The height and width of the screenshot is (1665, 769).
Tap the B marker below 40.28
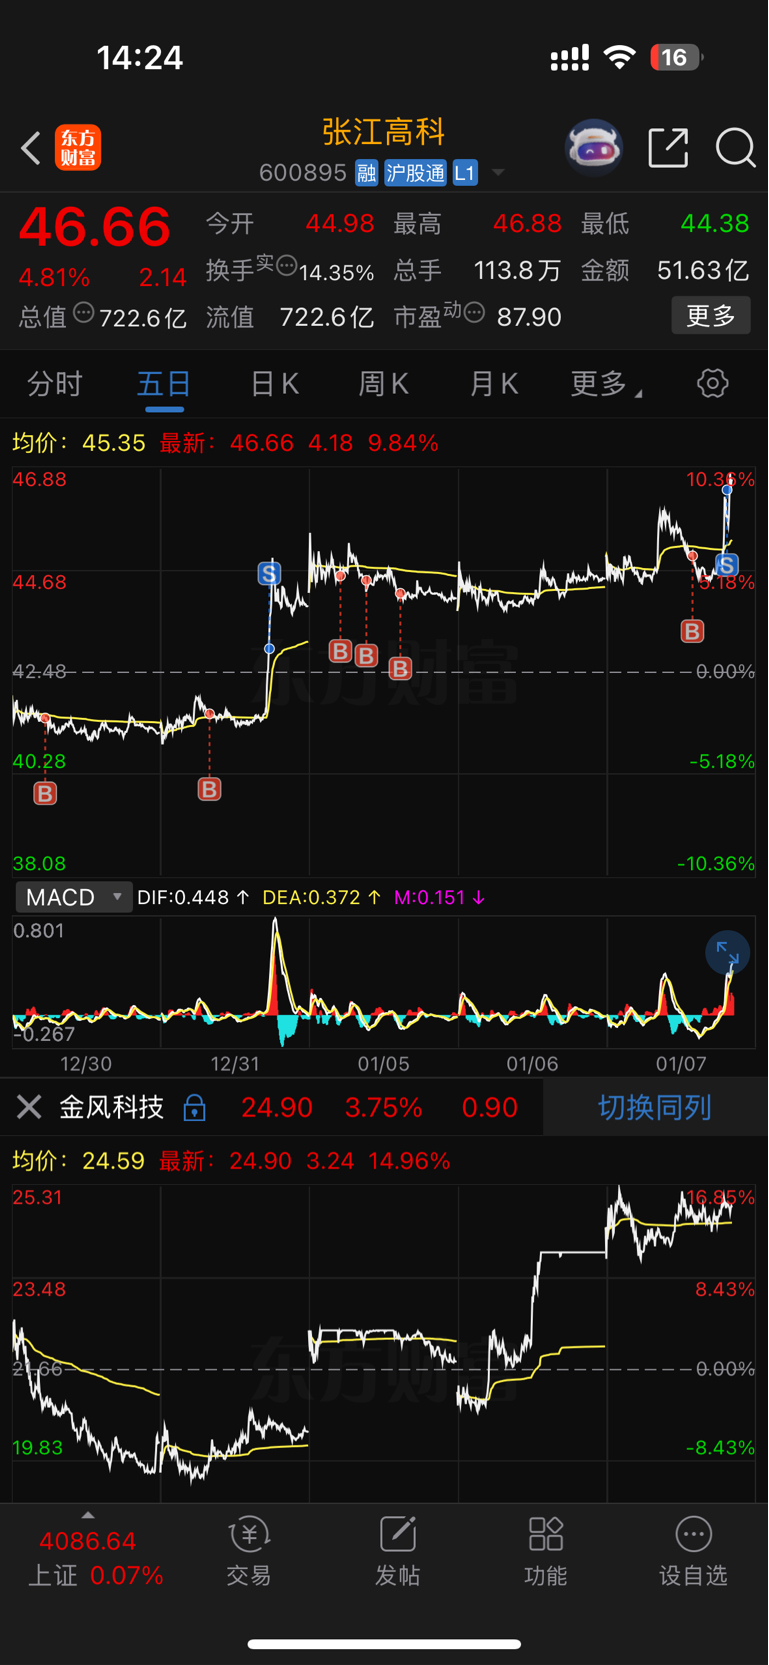tap(45, 793)
